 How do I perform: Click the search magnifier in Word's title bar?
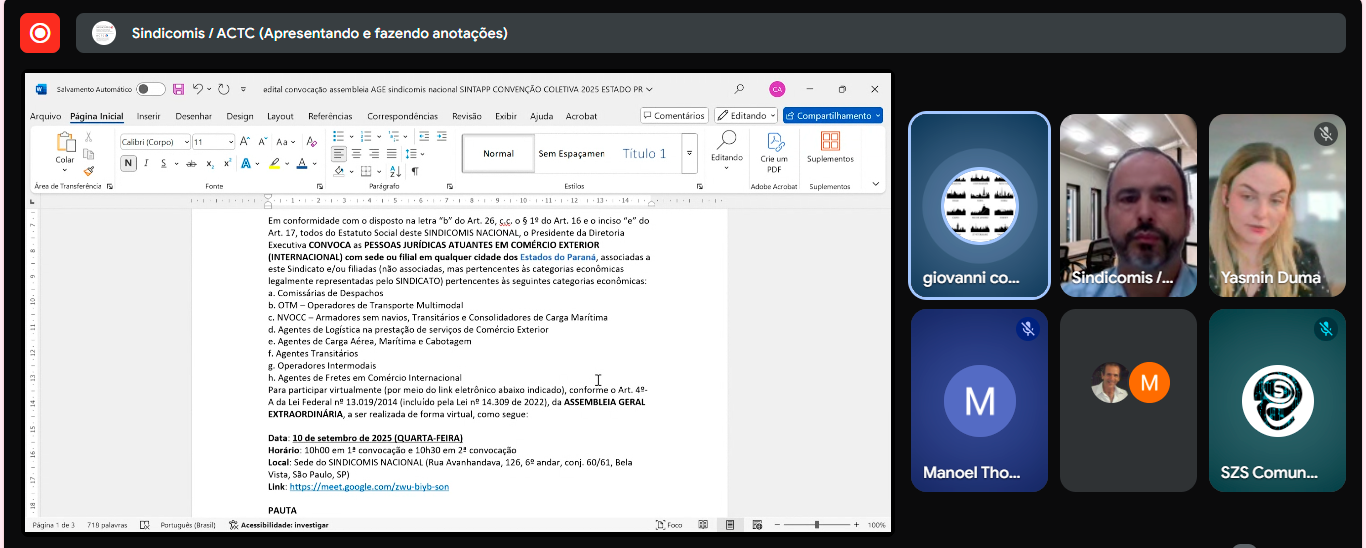(x=739, y=89)
